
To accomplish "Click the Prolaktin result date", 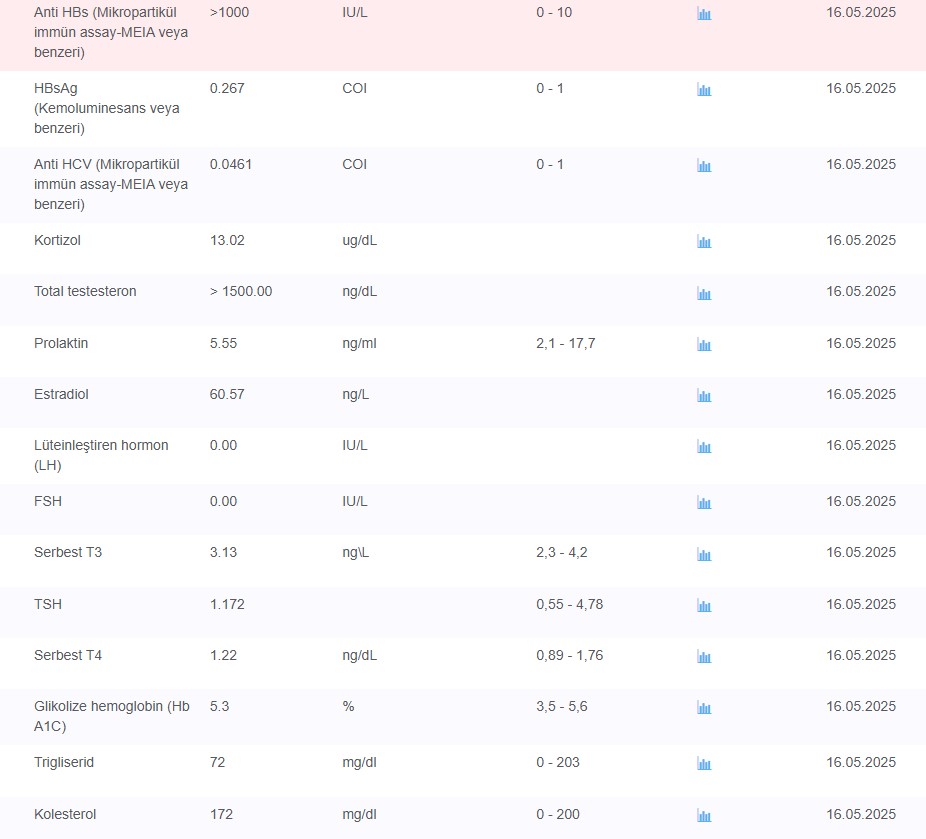I will [860, 343].
